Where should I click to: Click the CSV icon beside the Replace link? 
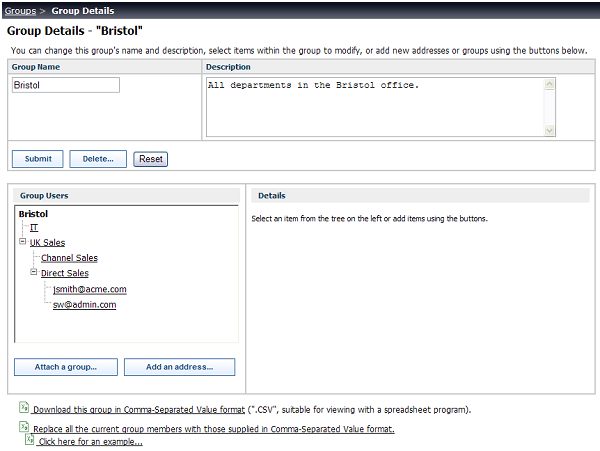(x=24, y=427)
